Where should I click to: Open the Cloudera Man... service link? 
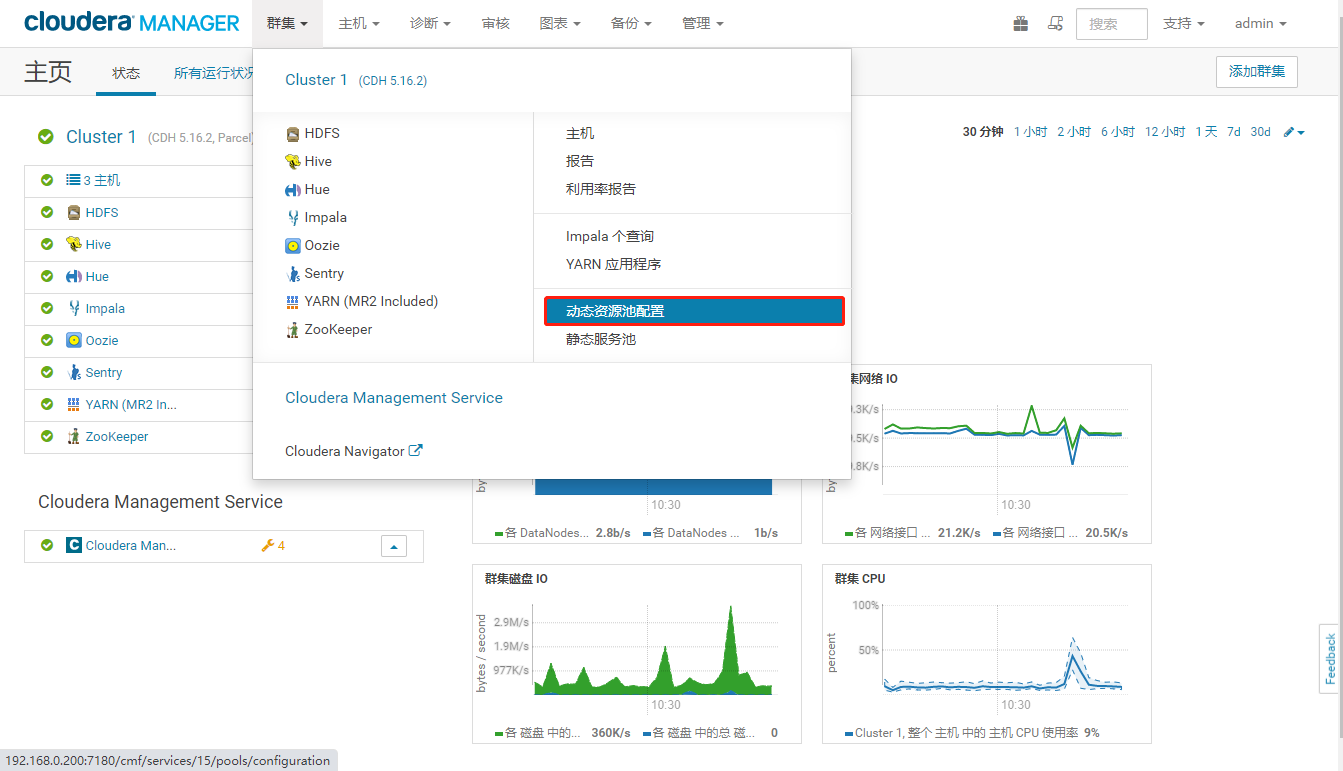point(131,546)
